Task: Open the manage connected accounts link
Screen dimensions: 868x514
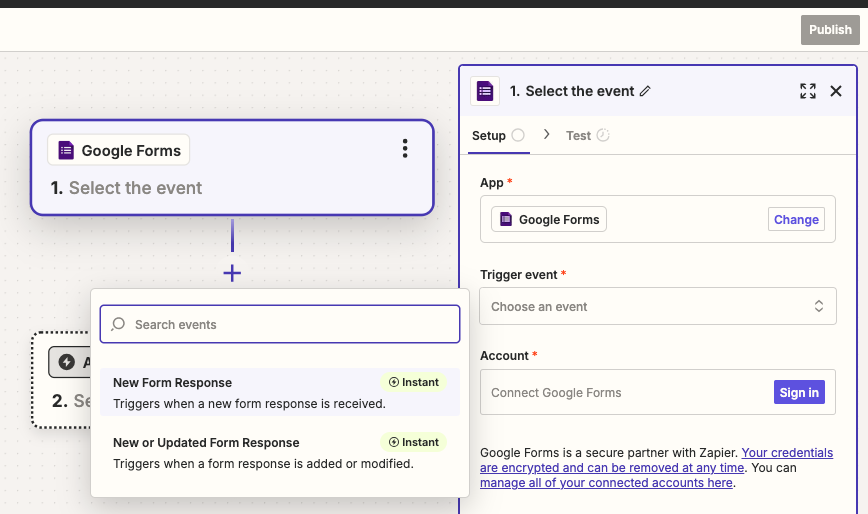Action: 606,482
